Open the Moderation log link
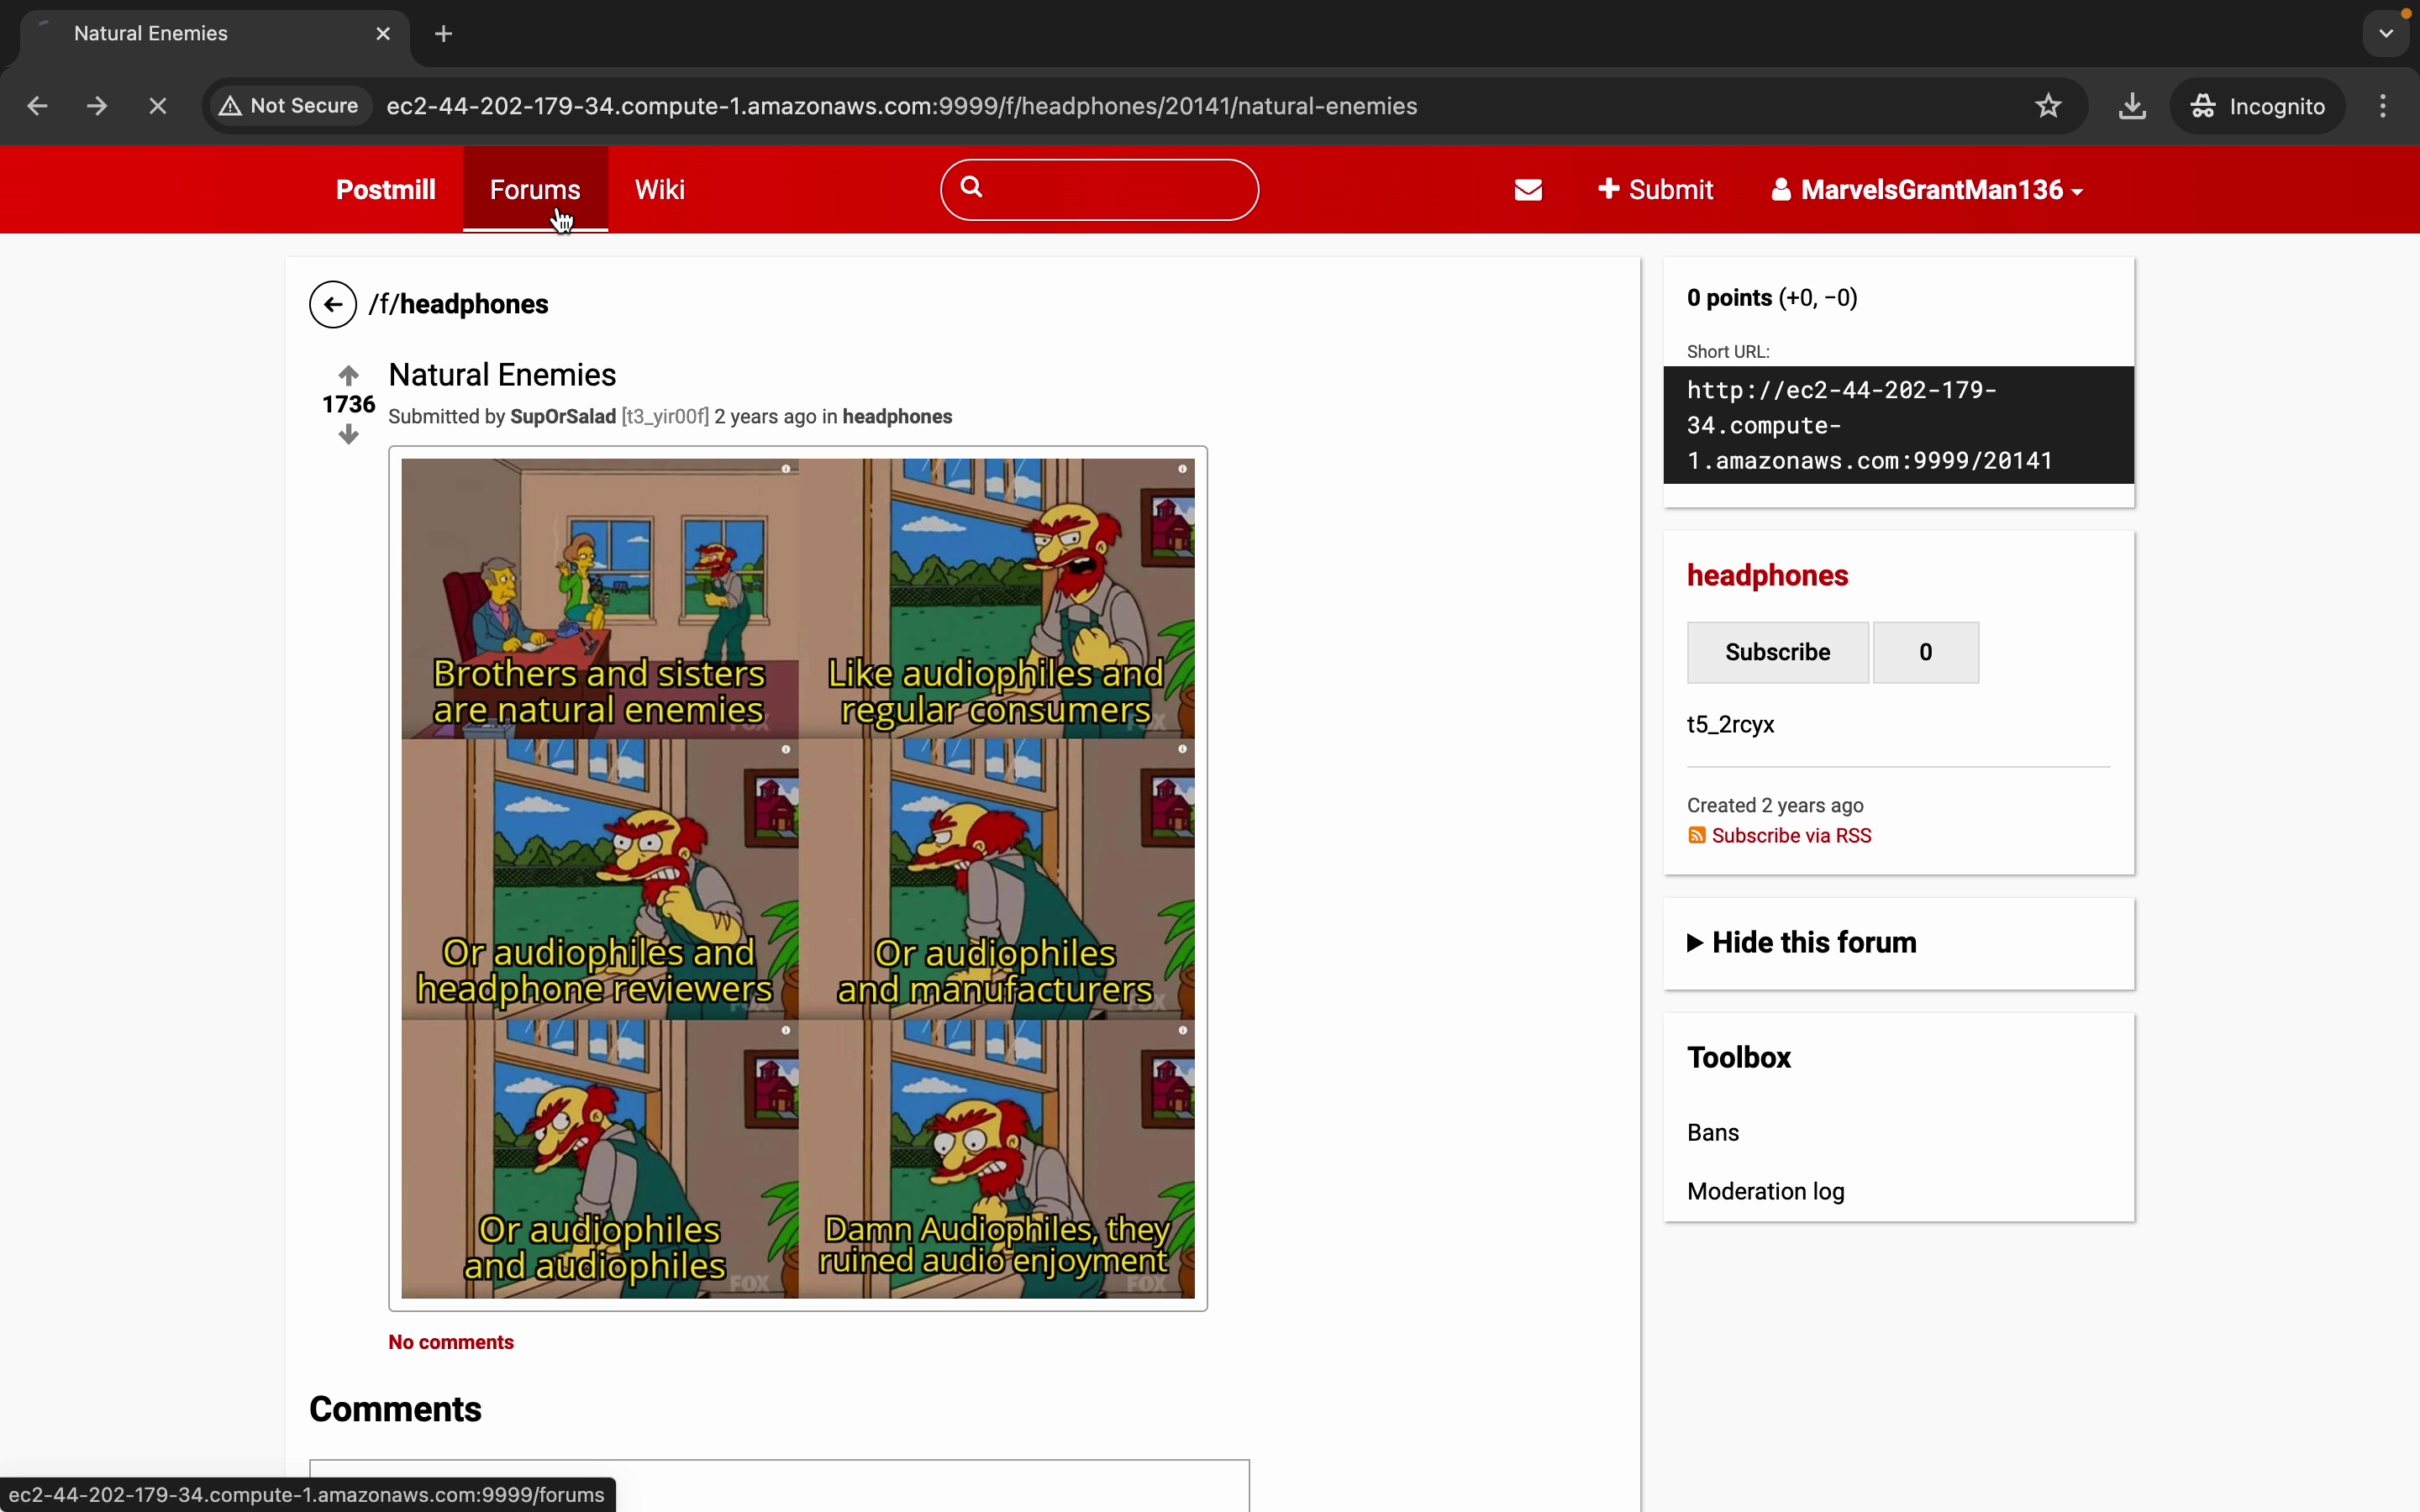This screenshot has width=2420, height=1512. click(x=1765, y=1192)
